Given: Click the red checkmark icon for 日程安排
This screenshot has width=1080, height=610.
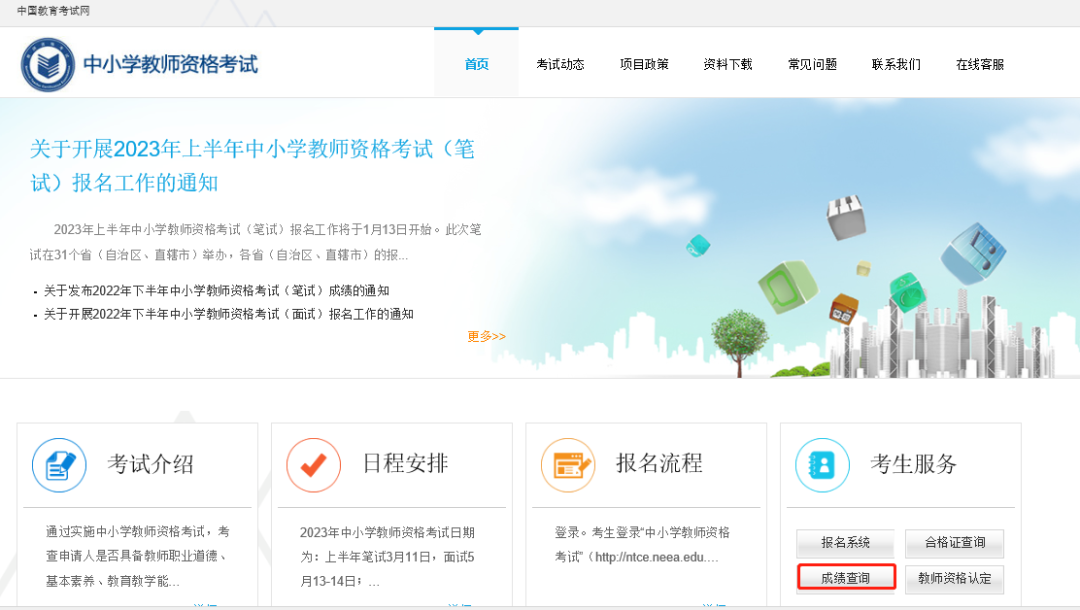Looking at the screenshot, I should [x=313, y=465].
